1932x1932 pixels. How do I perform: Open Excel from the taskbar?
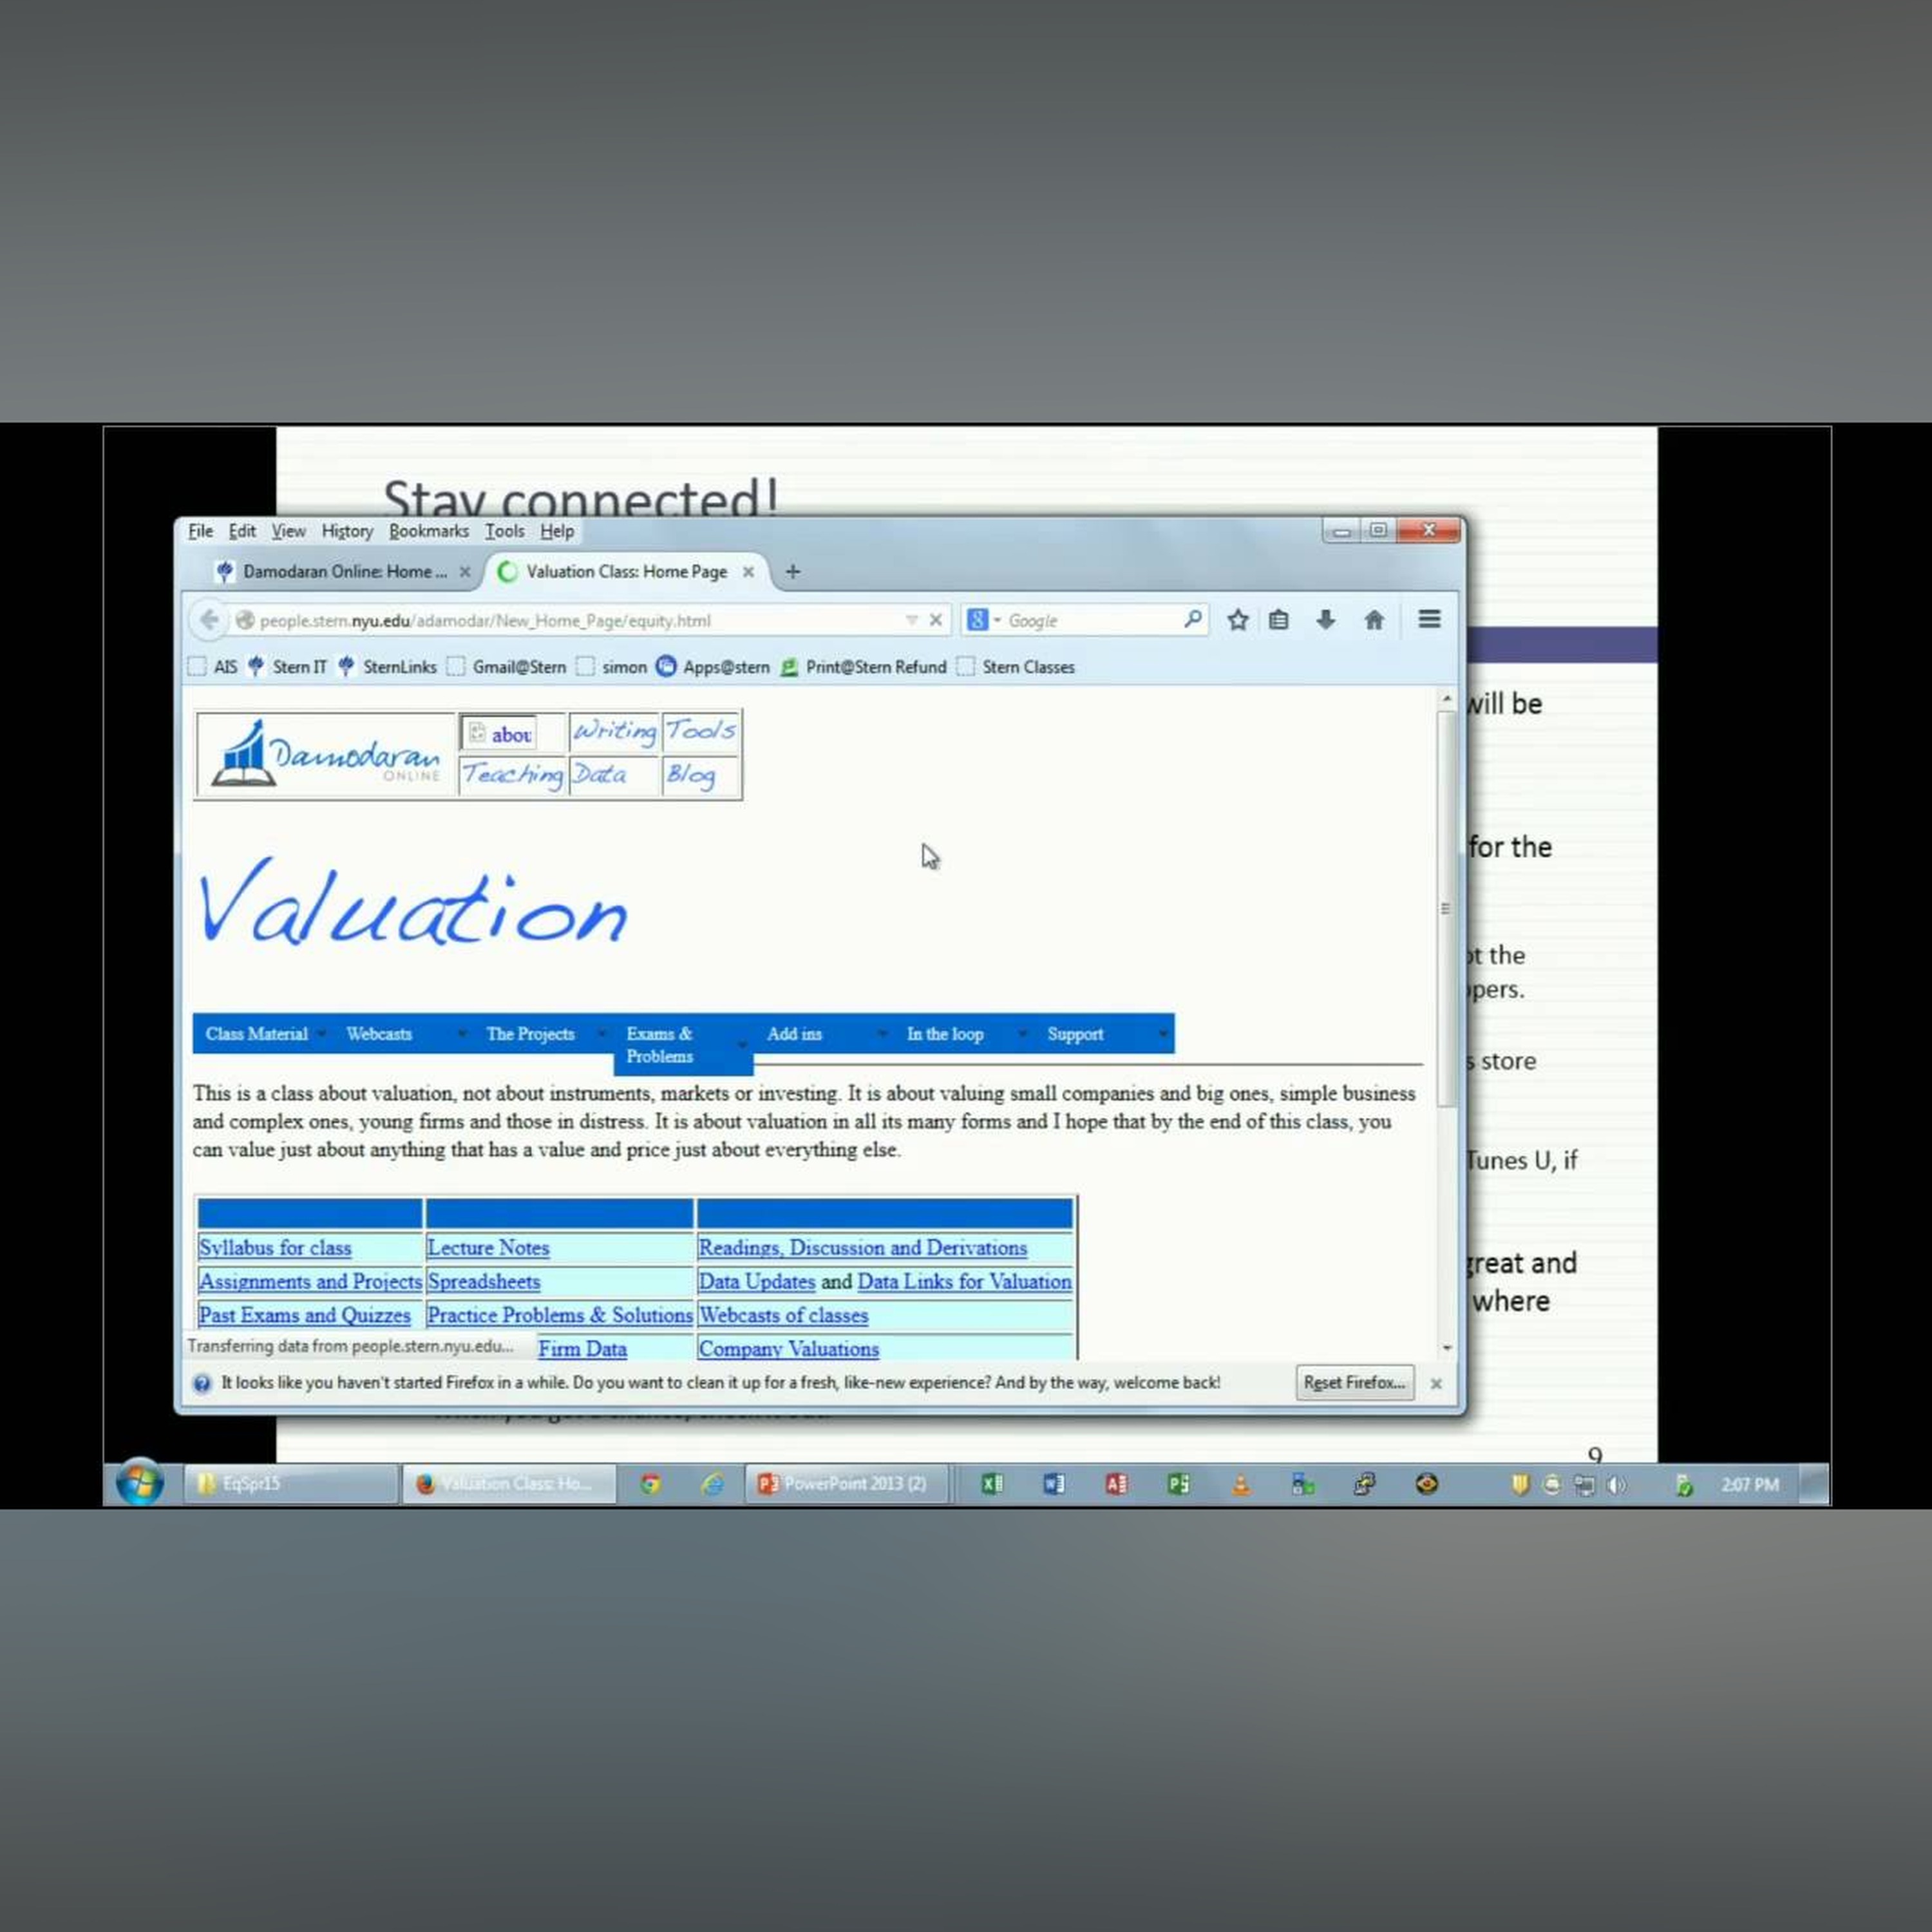(991, 1484)
